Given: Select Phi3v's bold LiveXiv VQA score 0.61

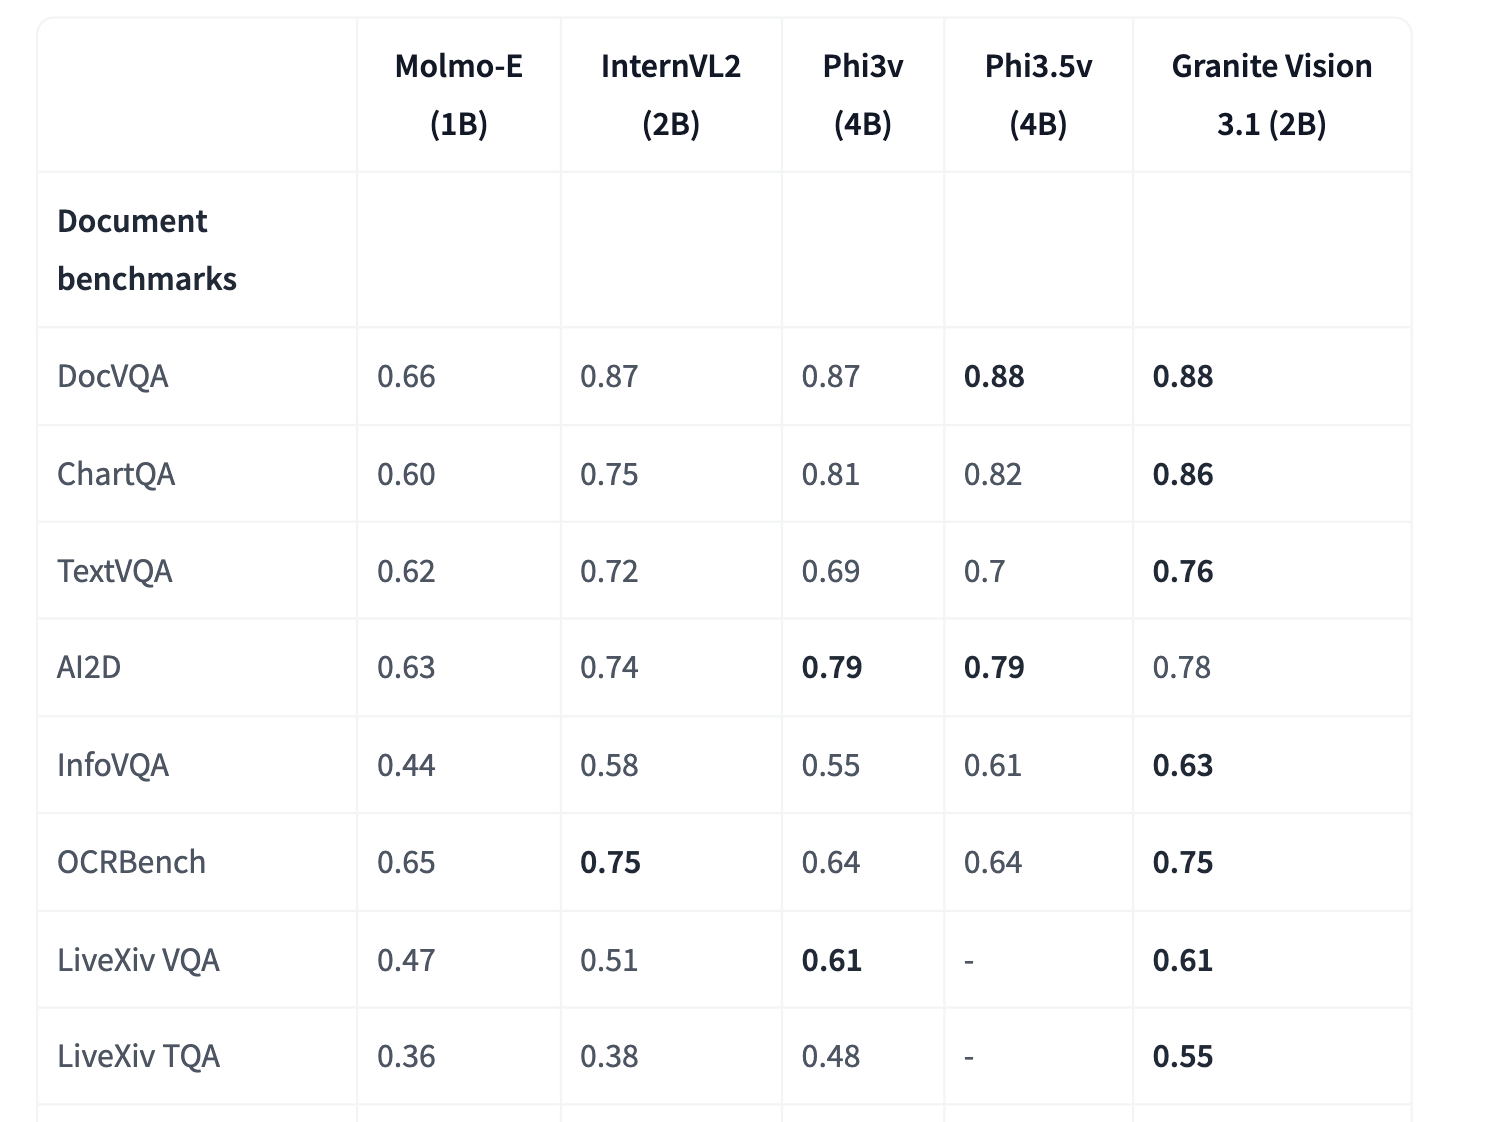Looking at the screenshot, I should tap(832, 960).
